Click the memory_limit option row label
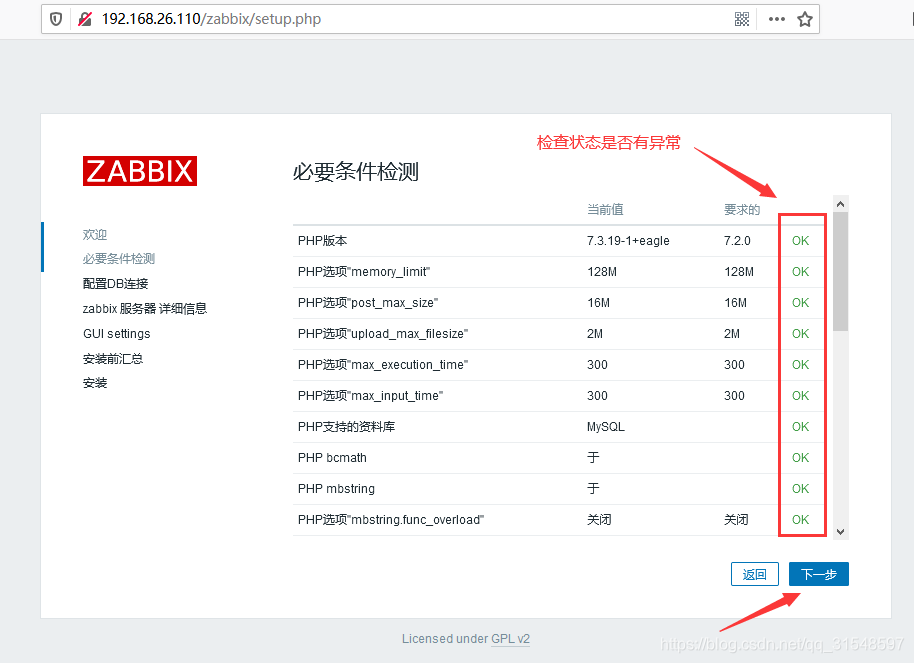 point(364,272)
